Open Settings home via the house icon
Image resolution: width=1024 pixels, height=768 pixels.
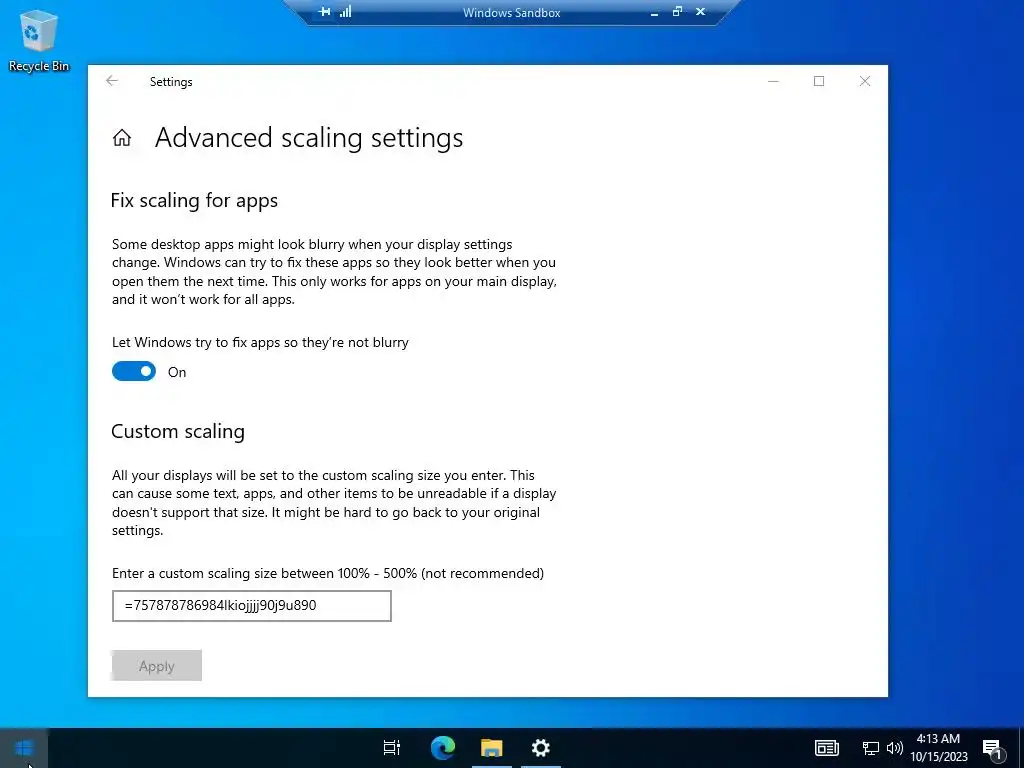pyautogui.click(x=121, y=138)
